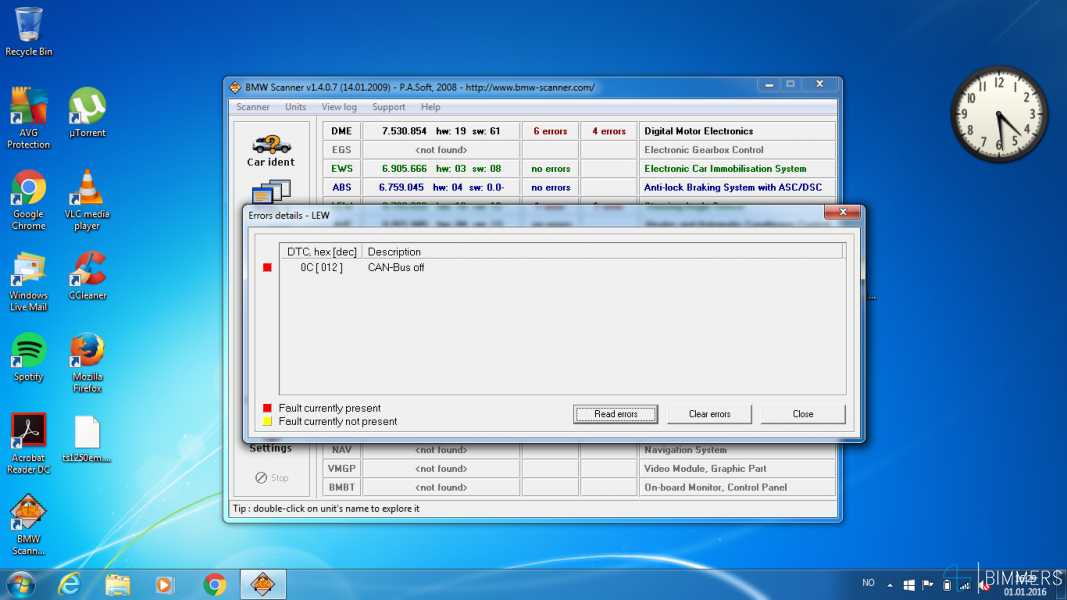The image size is (1067, 600).
Task: Switch to BMW Scanner taskbar button
Action: pos(263,584)
